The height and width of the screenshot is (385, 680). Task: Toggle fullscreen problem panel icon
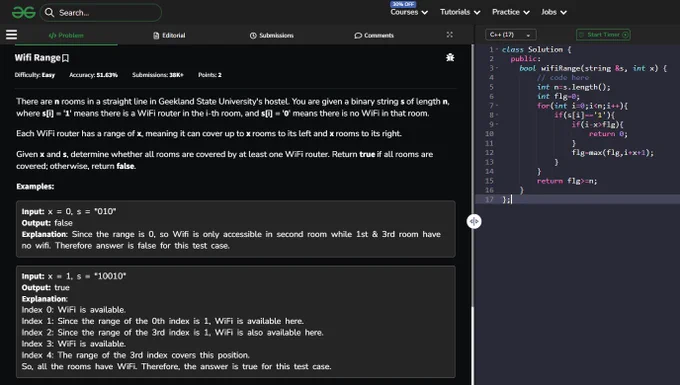tap(450, 35)
